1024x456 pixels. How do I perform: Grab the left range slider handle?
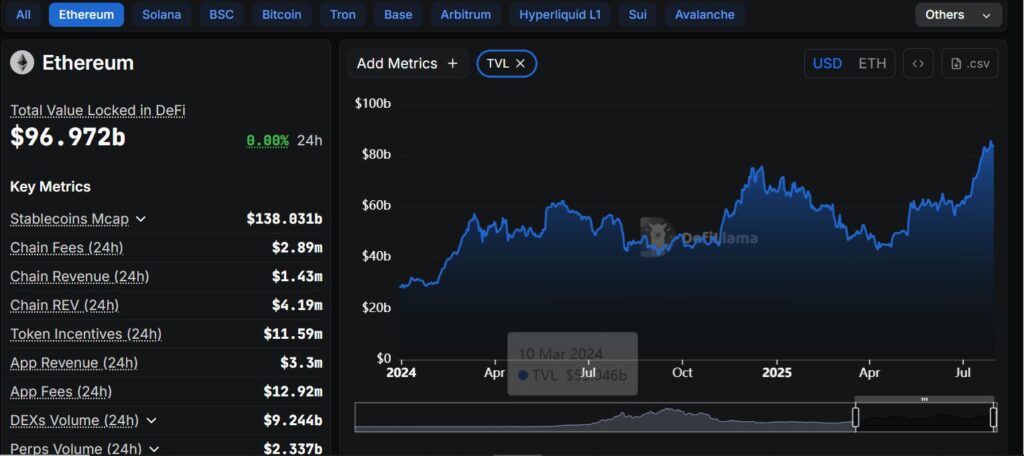pyautogui.click(x=856, y=417)
